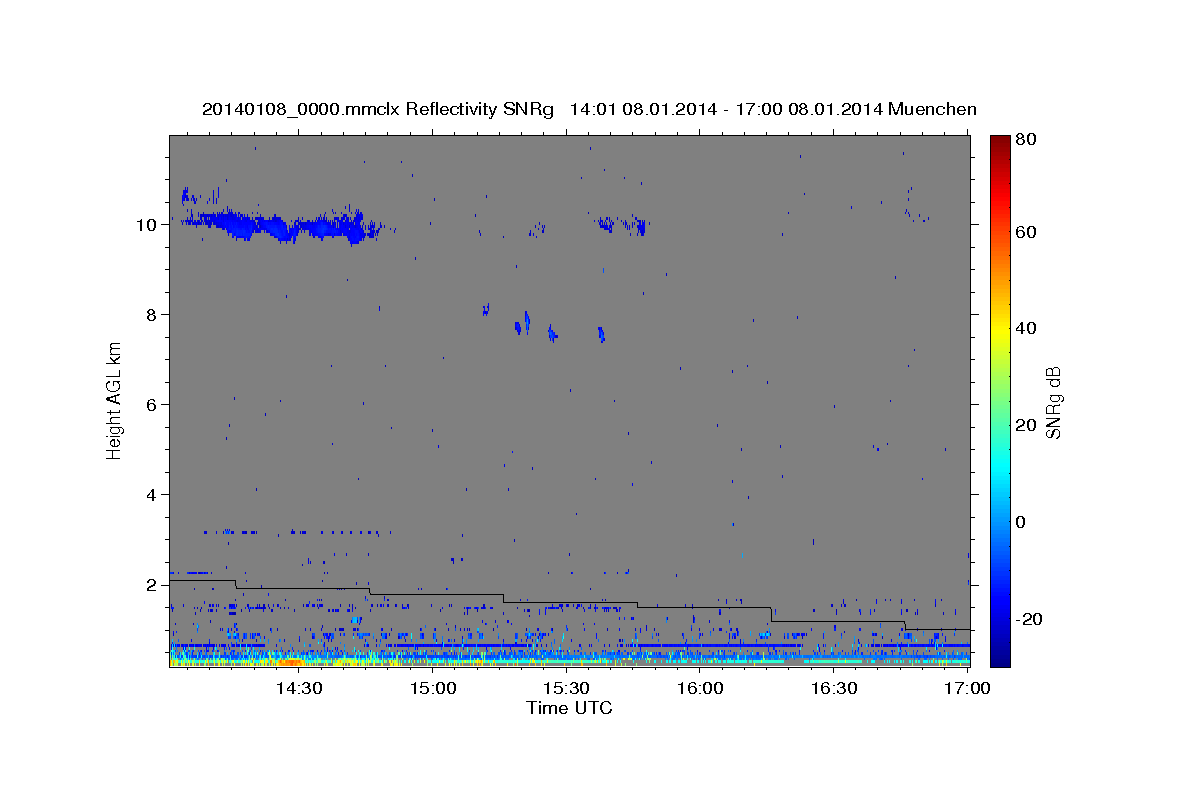Click the plot title text
This screenshot has height=800, width=1200.
[589, 110]
